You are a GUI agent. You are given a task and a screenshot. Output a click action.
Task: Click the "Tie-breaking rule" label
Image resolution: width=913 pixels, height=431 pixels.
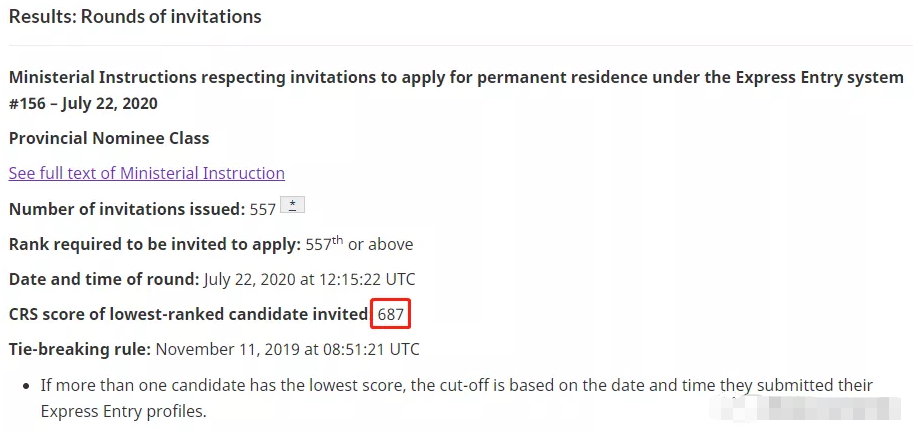(79, 349)
